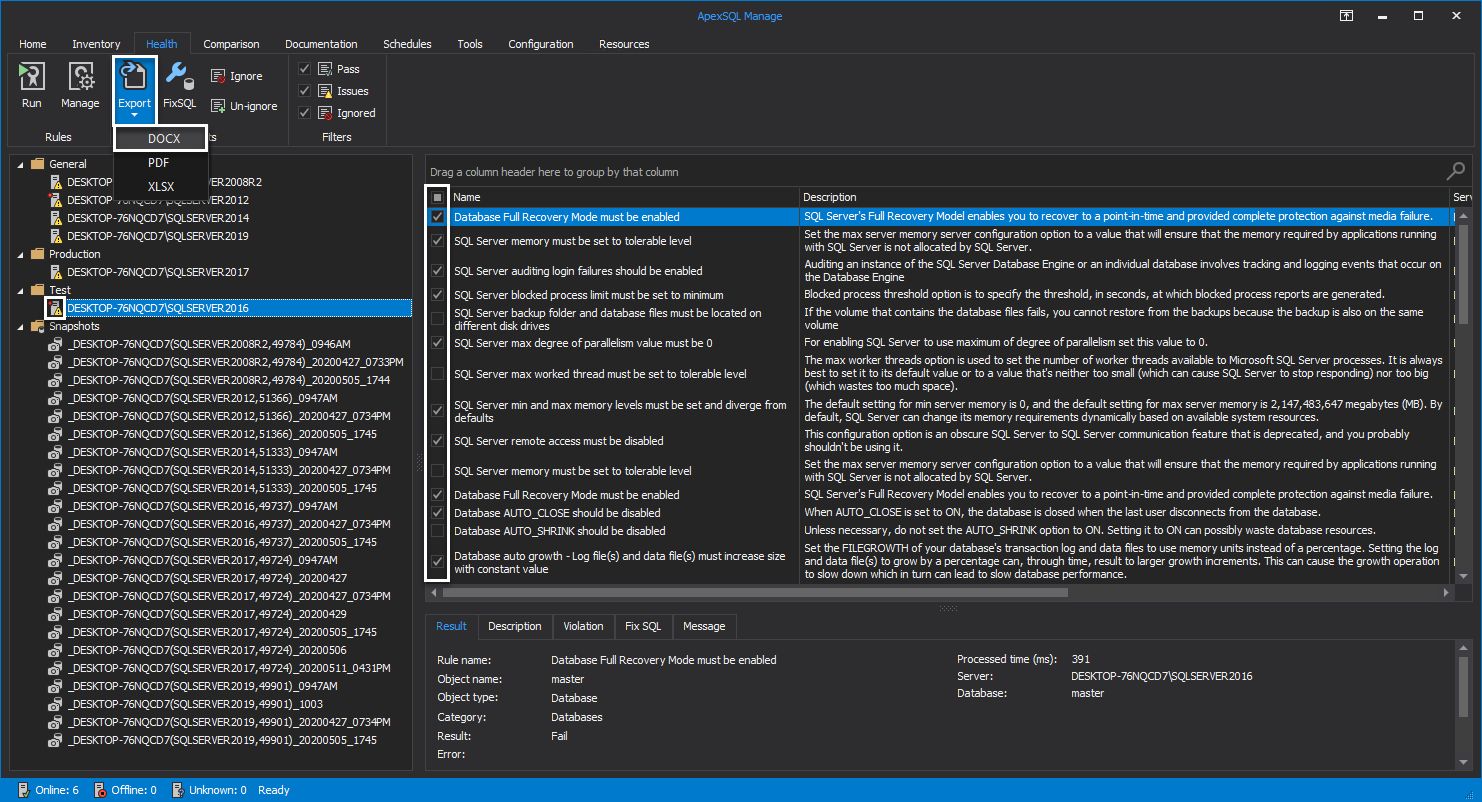The height and width of the screenshot is (802, 1482).
Task: Toggle the Ignored filter checkbox
Action: coord(305,113)
